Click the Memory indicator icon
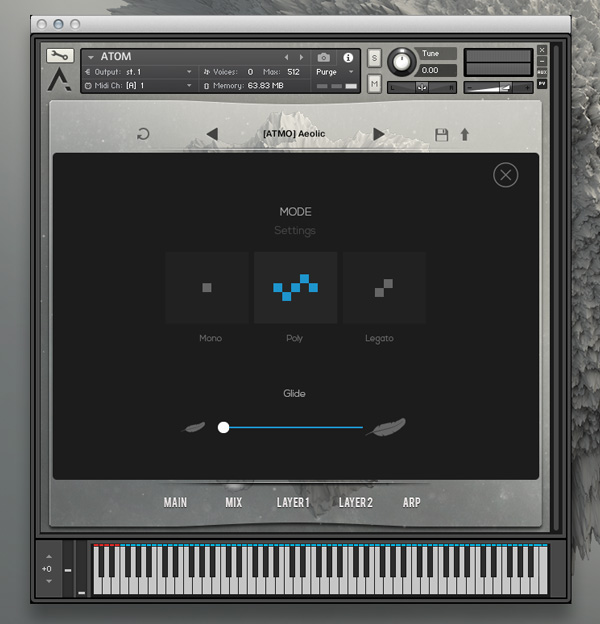The image size is (600, 624). point(206,86)
